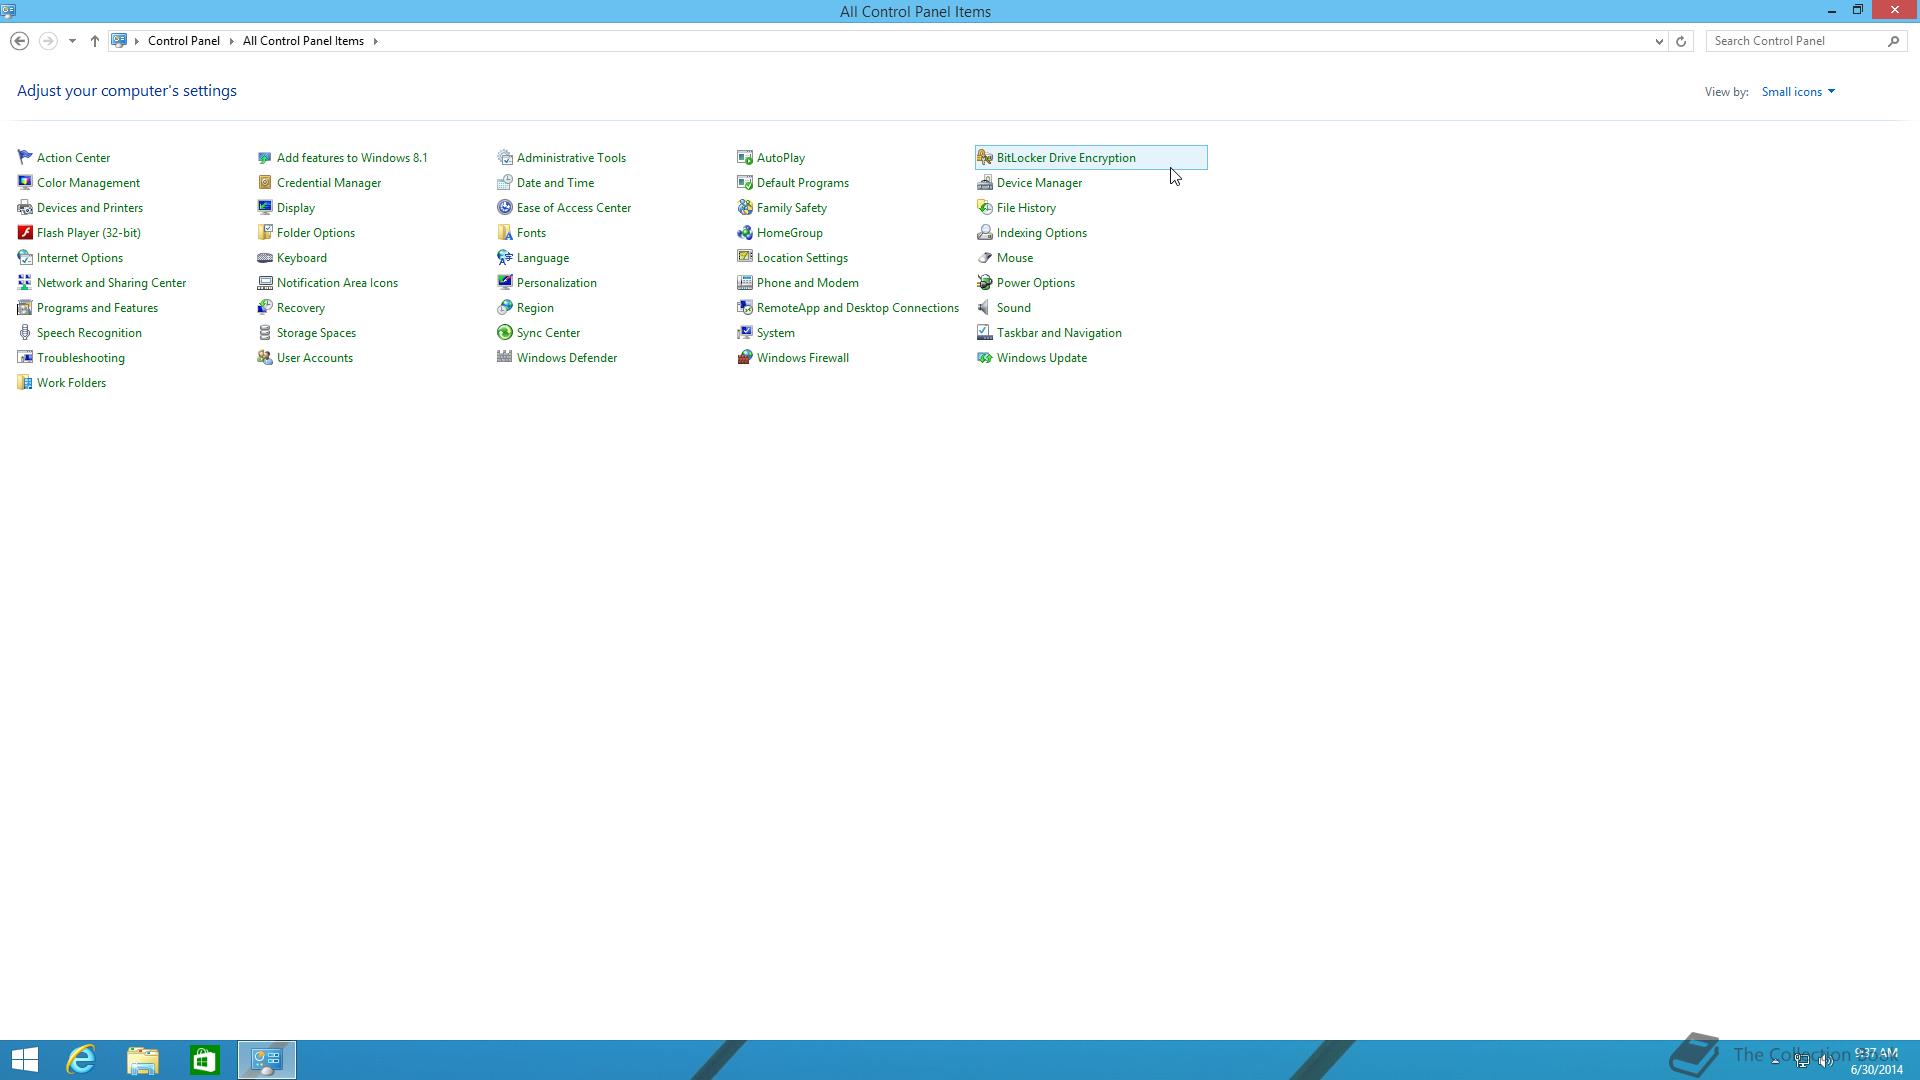Screen dimensions: 1920x1080
Task: Refresh the Control Panel view
Action: tap(1681, 41)
